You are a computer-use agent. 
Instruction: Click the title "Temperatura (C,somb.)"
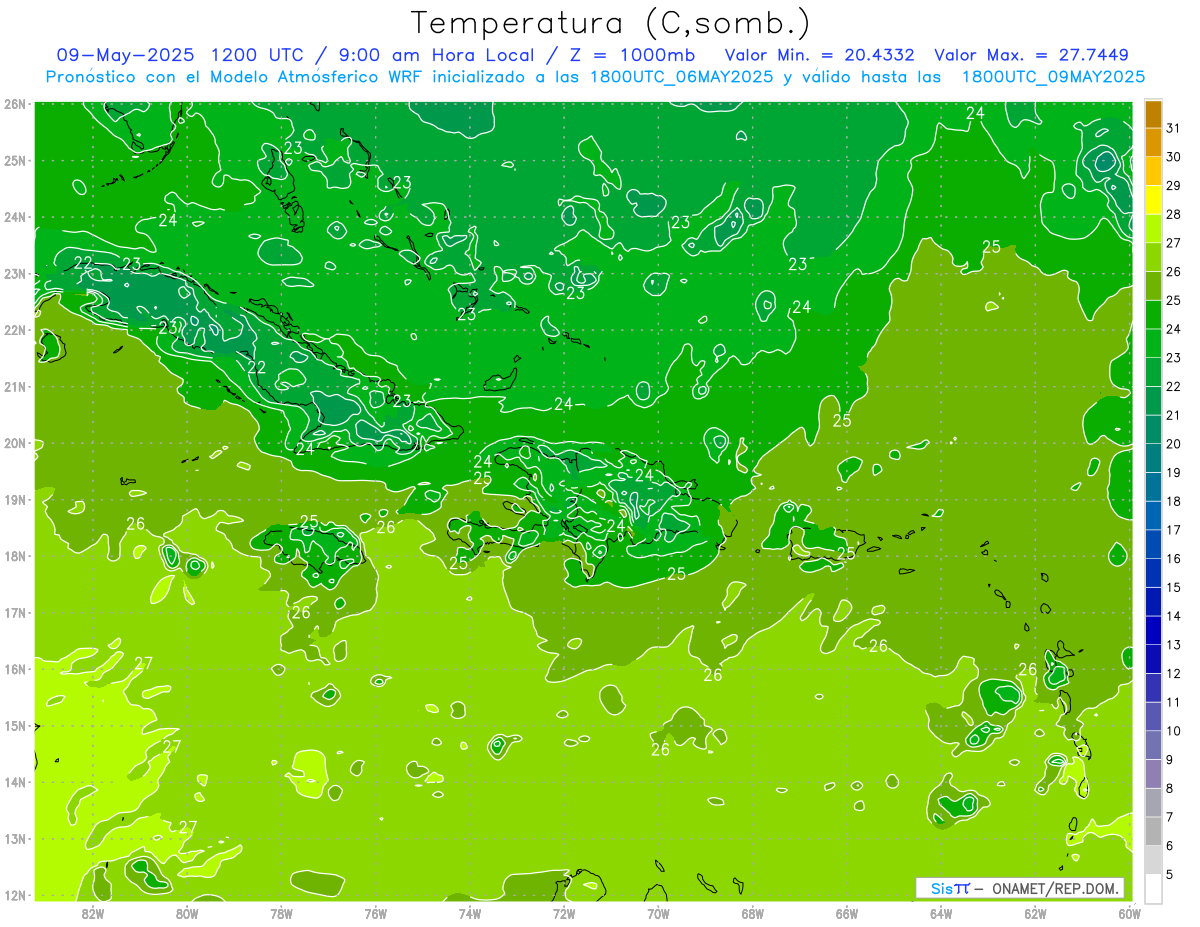pos(611,22)
